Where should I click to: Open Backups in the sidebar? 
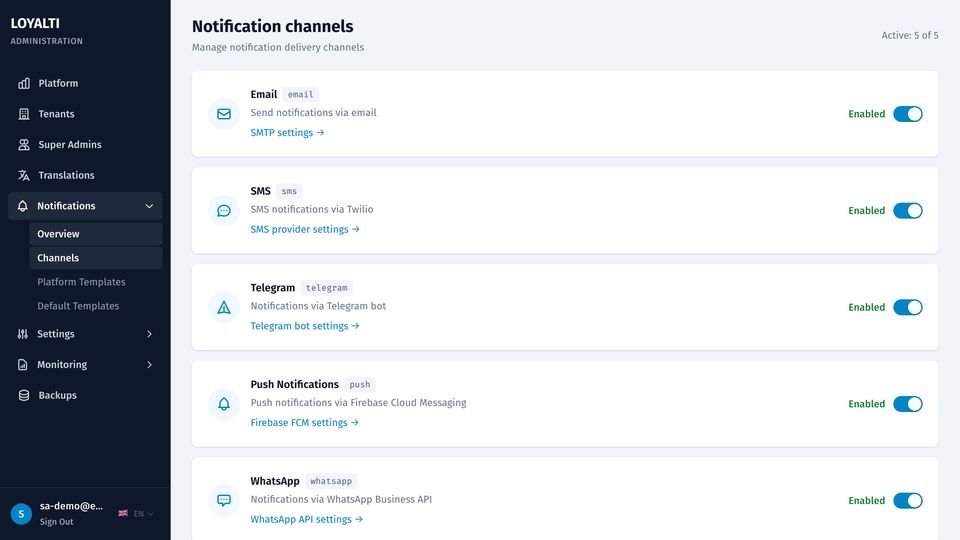85,395
